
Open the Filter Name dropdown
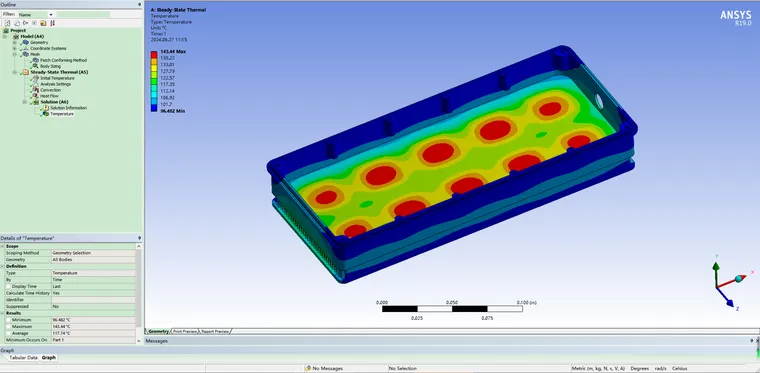click(51, 15)
